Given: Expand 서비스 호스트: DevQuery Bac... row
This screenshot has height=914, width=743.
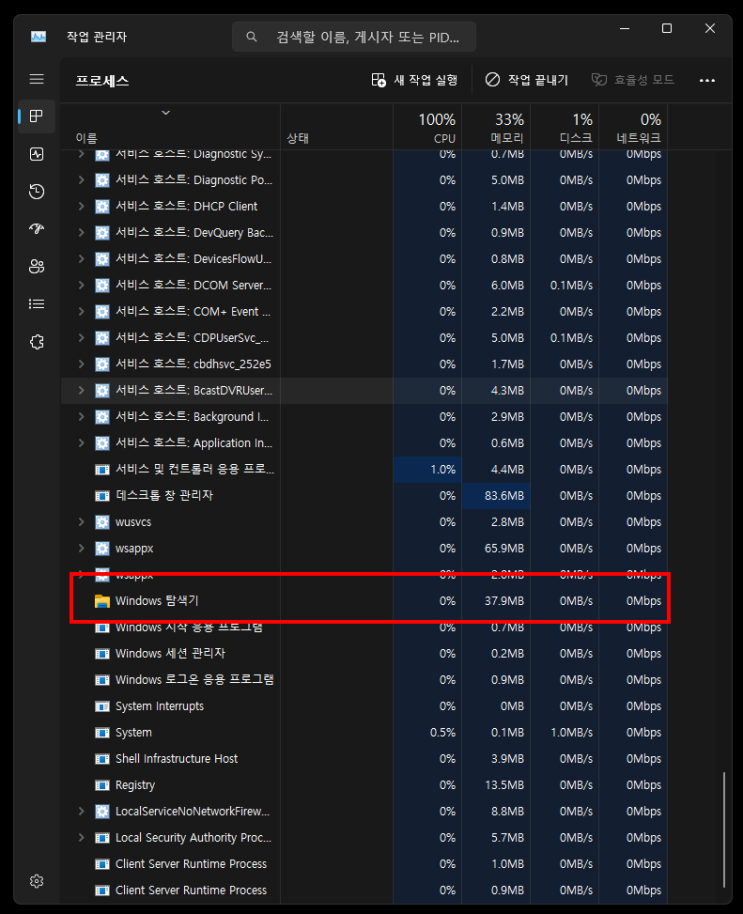Looking at the screenshot, I should click(x=81, y=233).
